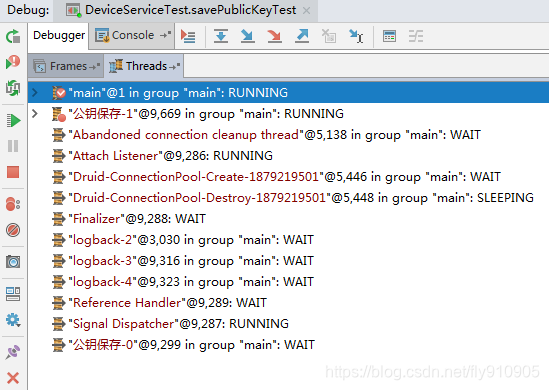Select logback-4 thread row

(289, 282)
